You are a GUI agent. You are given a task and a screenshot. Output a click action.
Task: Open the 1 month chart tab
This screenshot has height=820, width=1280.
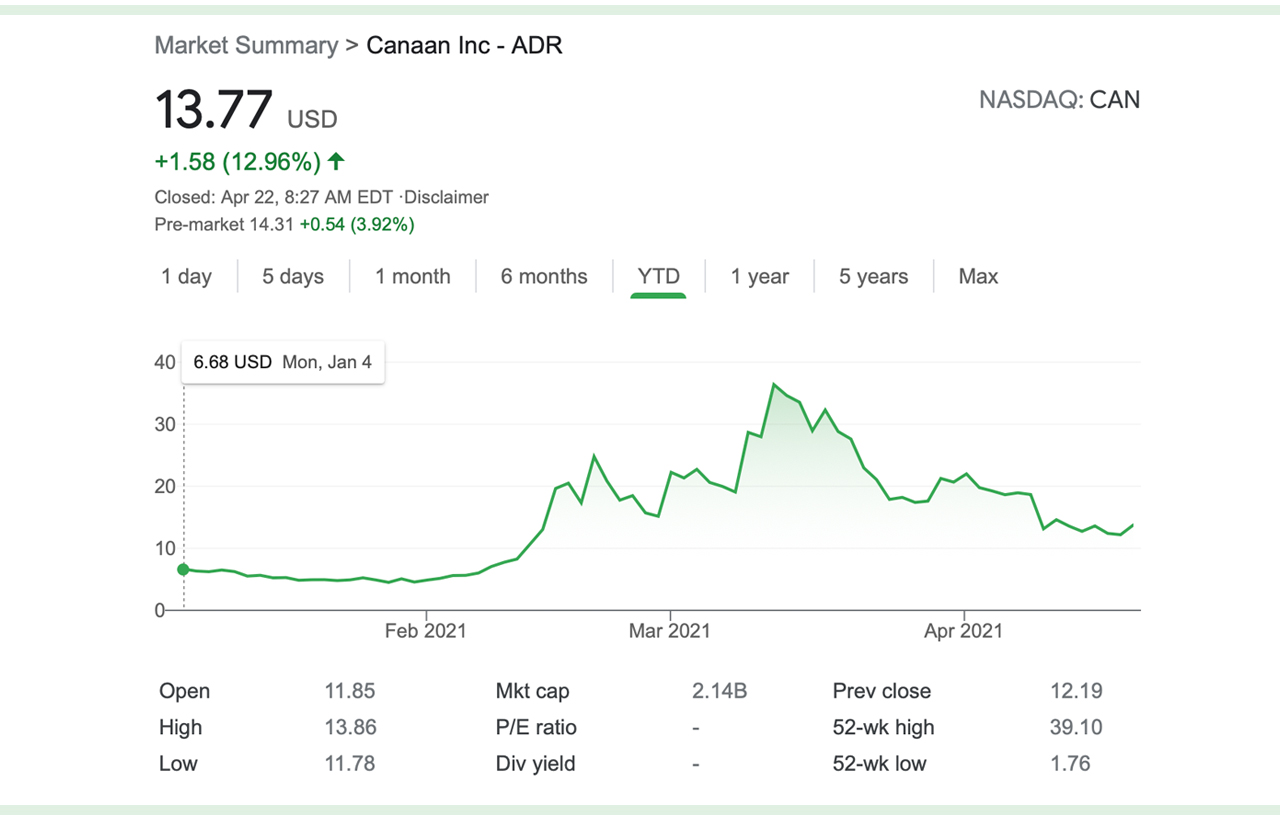[413, 277]
